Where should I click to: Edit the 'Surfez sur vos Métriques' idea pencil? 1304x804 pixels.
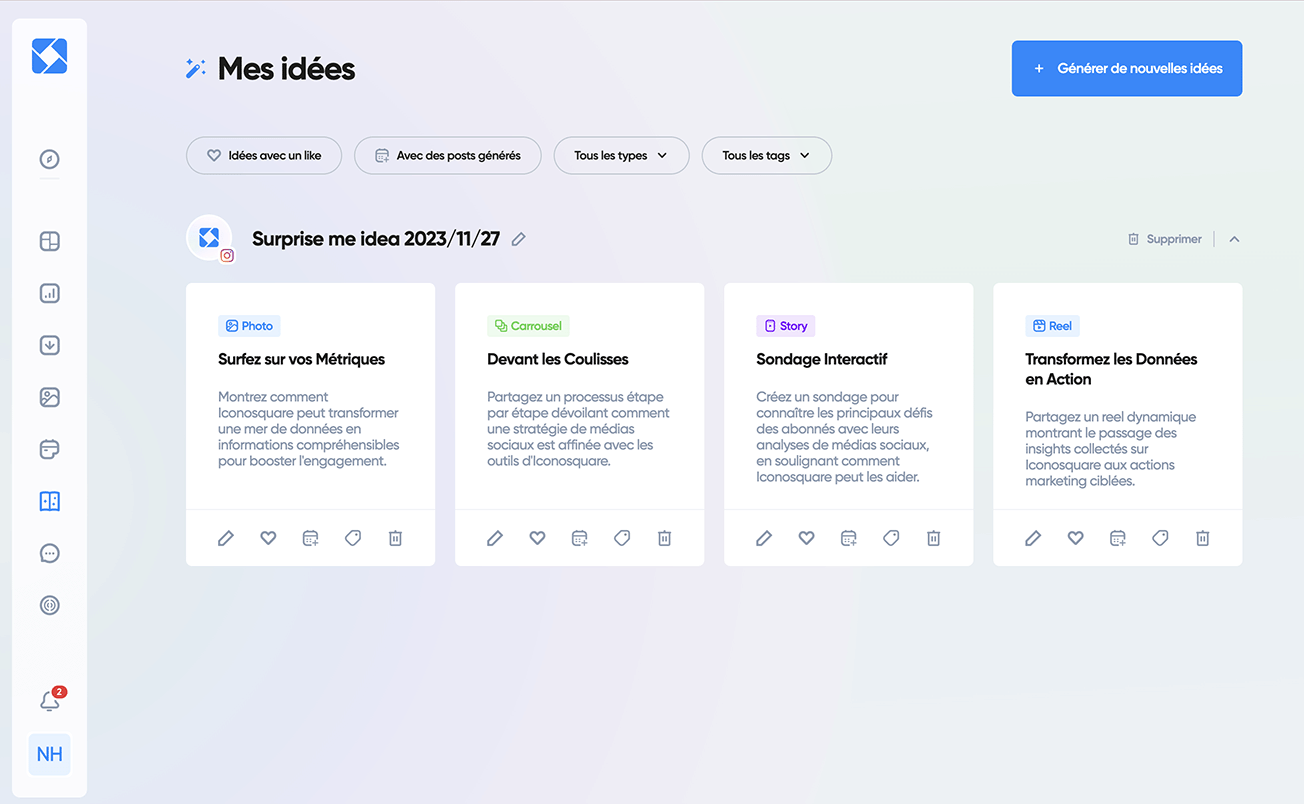pyautogui.click(x=226, y=538)
